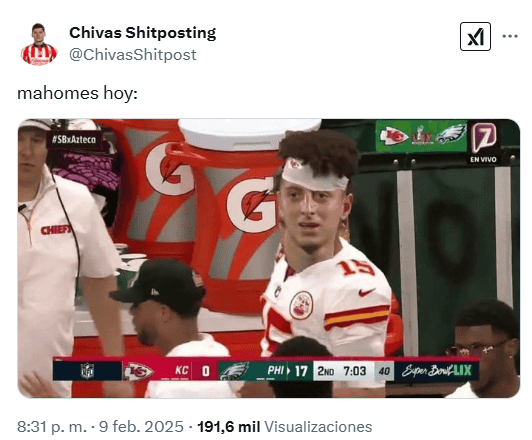Click the NFL shield logo on scoreboard
The width and height of the screenshot is (532, 440).
(x=87, y=370)
